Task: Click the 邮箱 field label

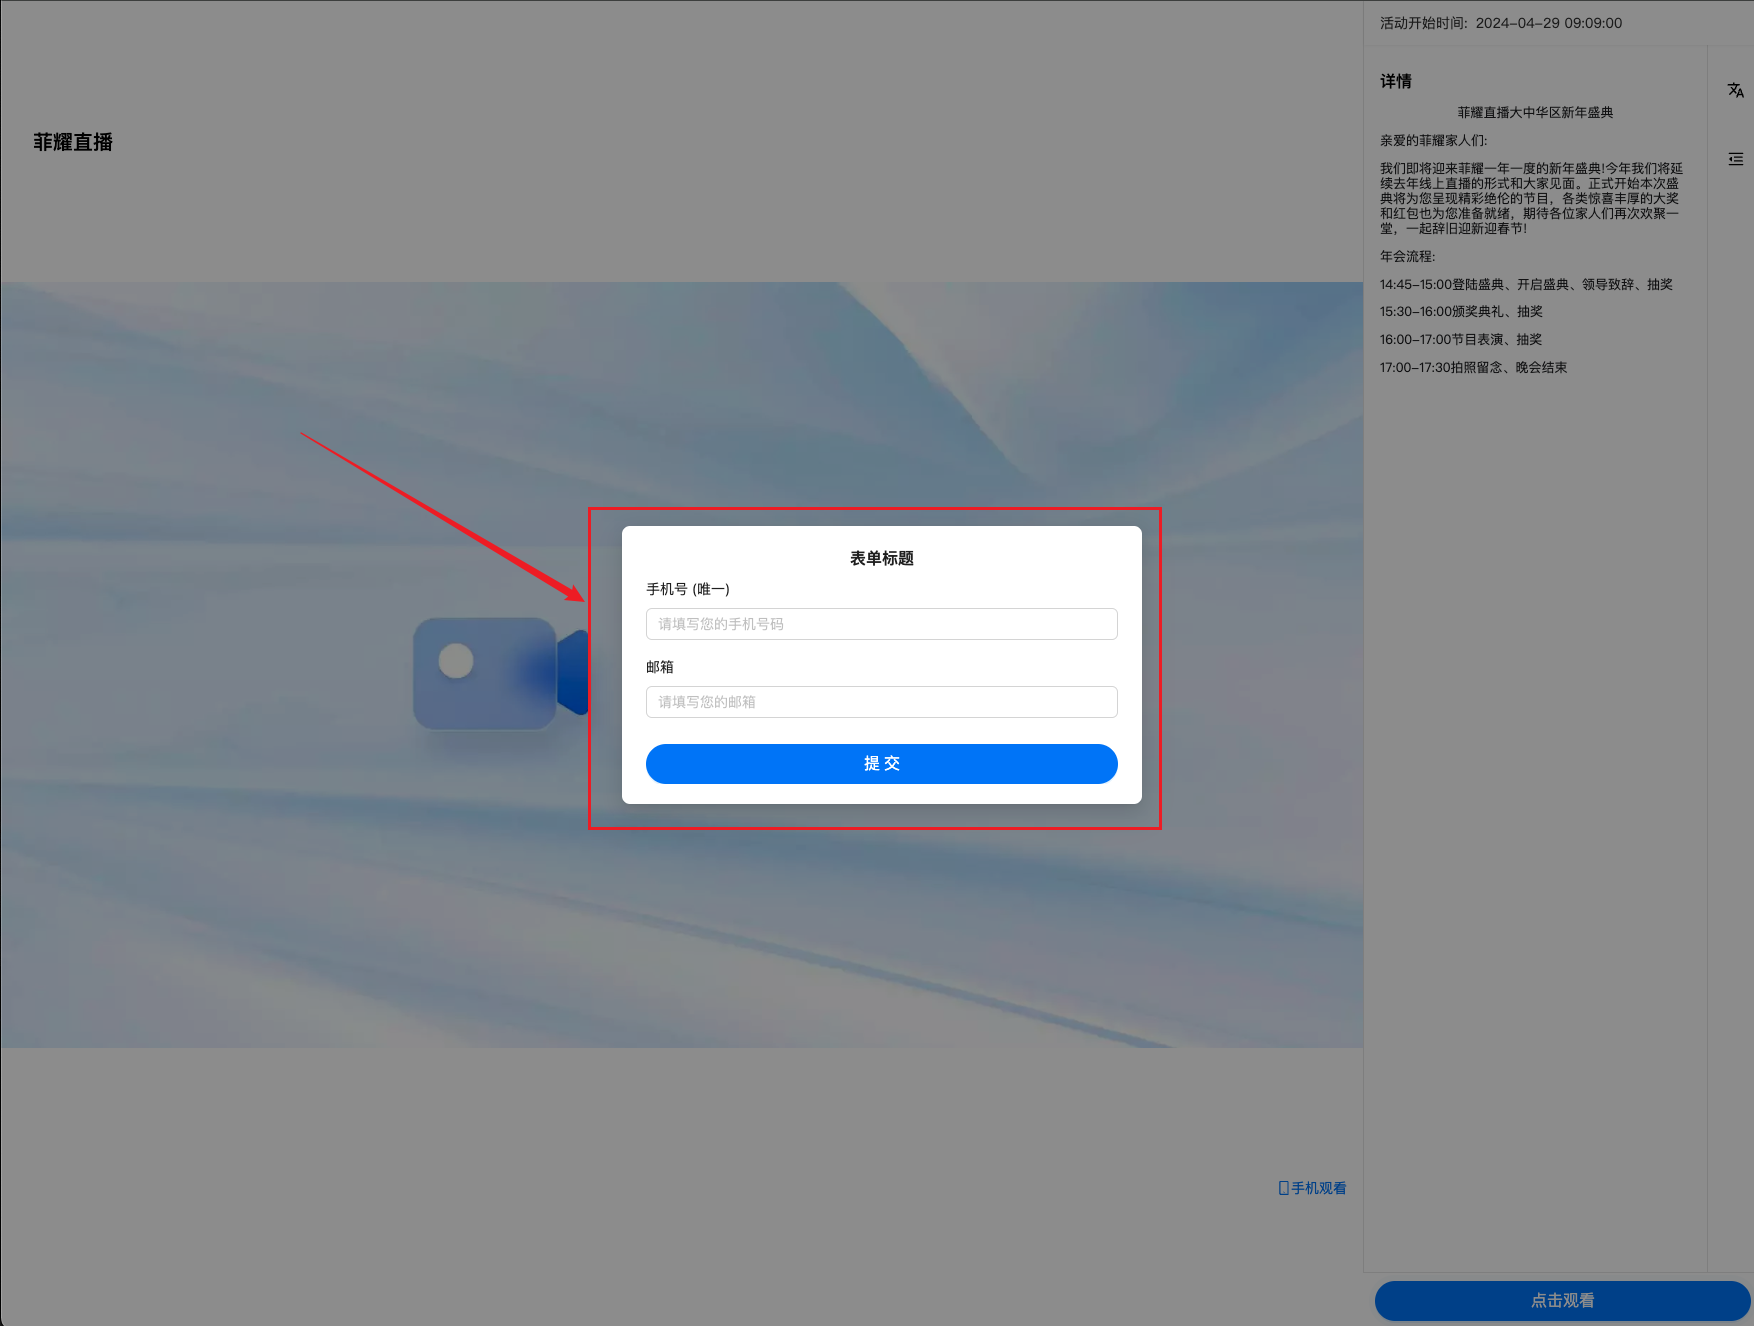Action: point(660,667)
